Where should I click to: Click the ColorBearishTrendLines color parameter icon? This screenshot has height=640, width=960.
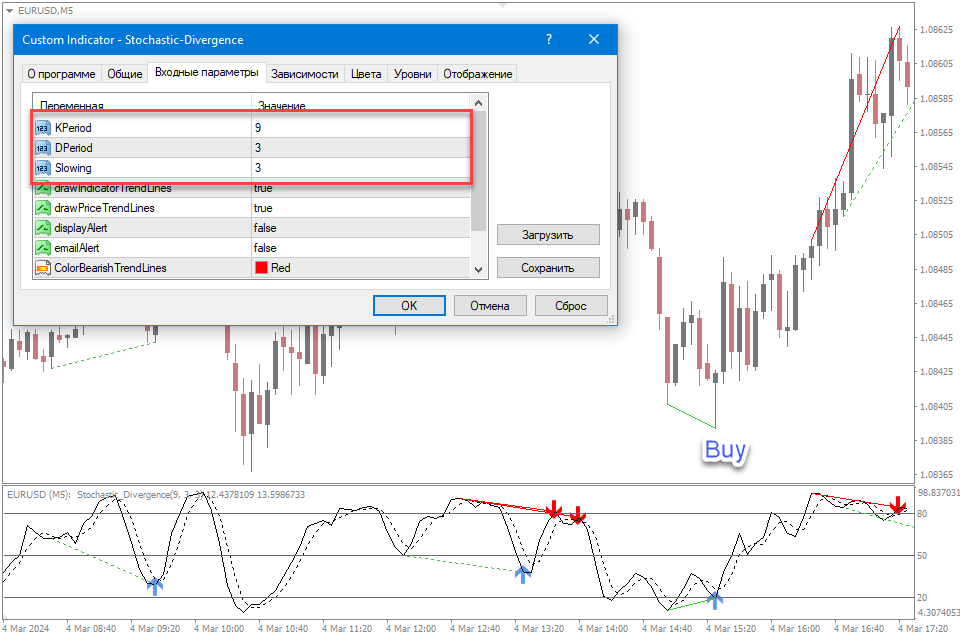click(43, 268)
